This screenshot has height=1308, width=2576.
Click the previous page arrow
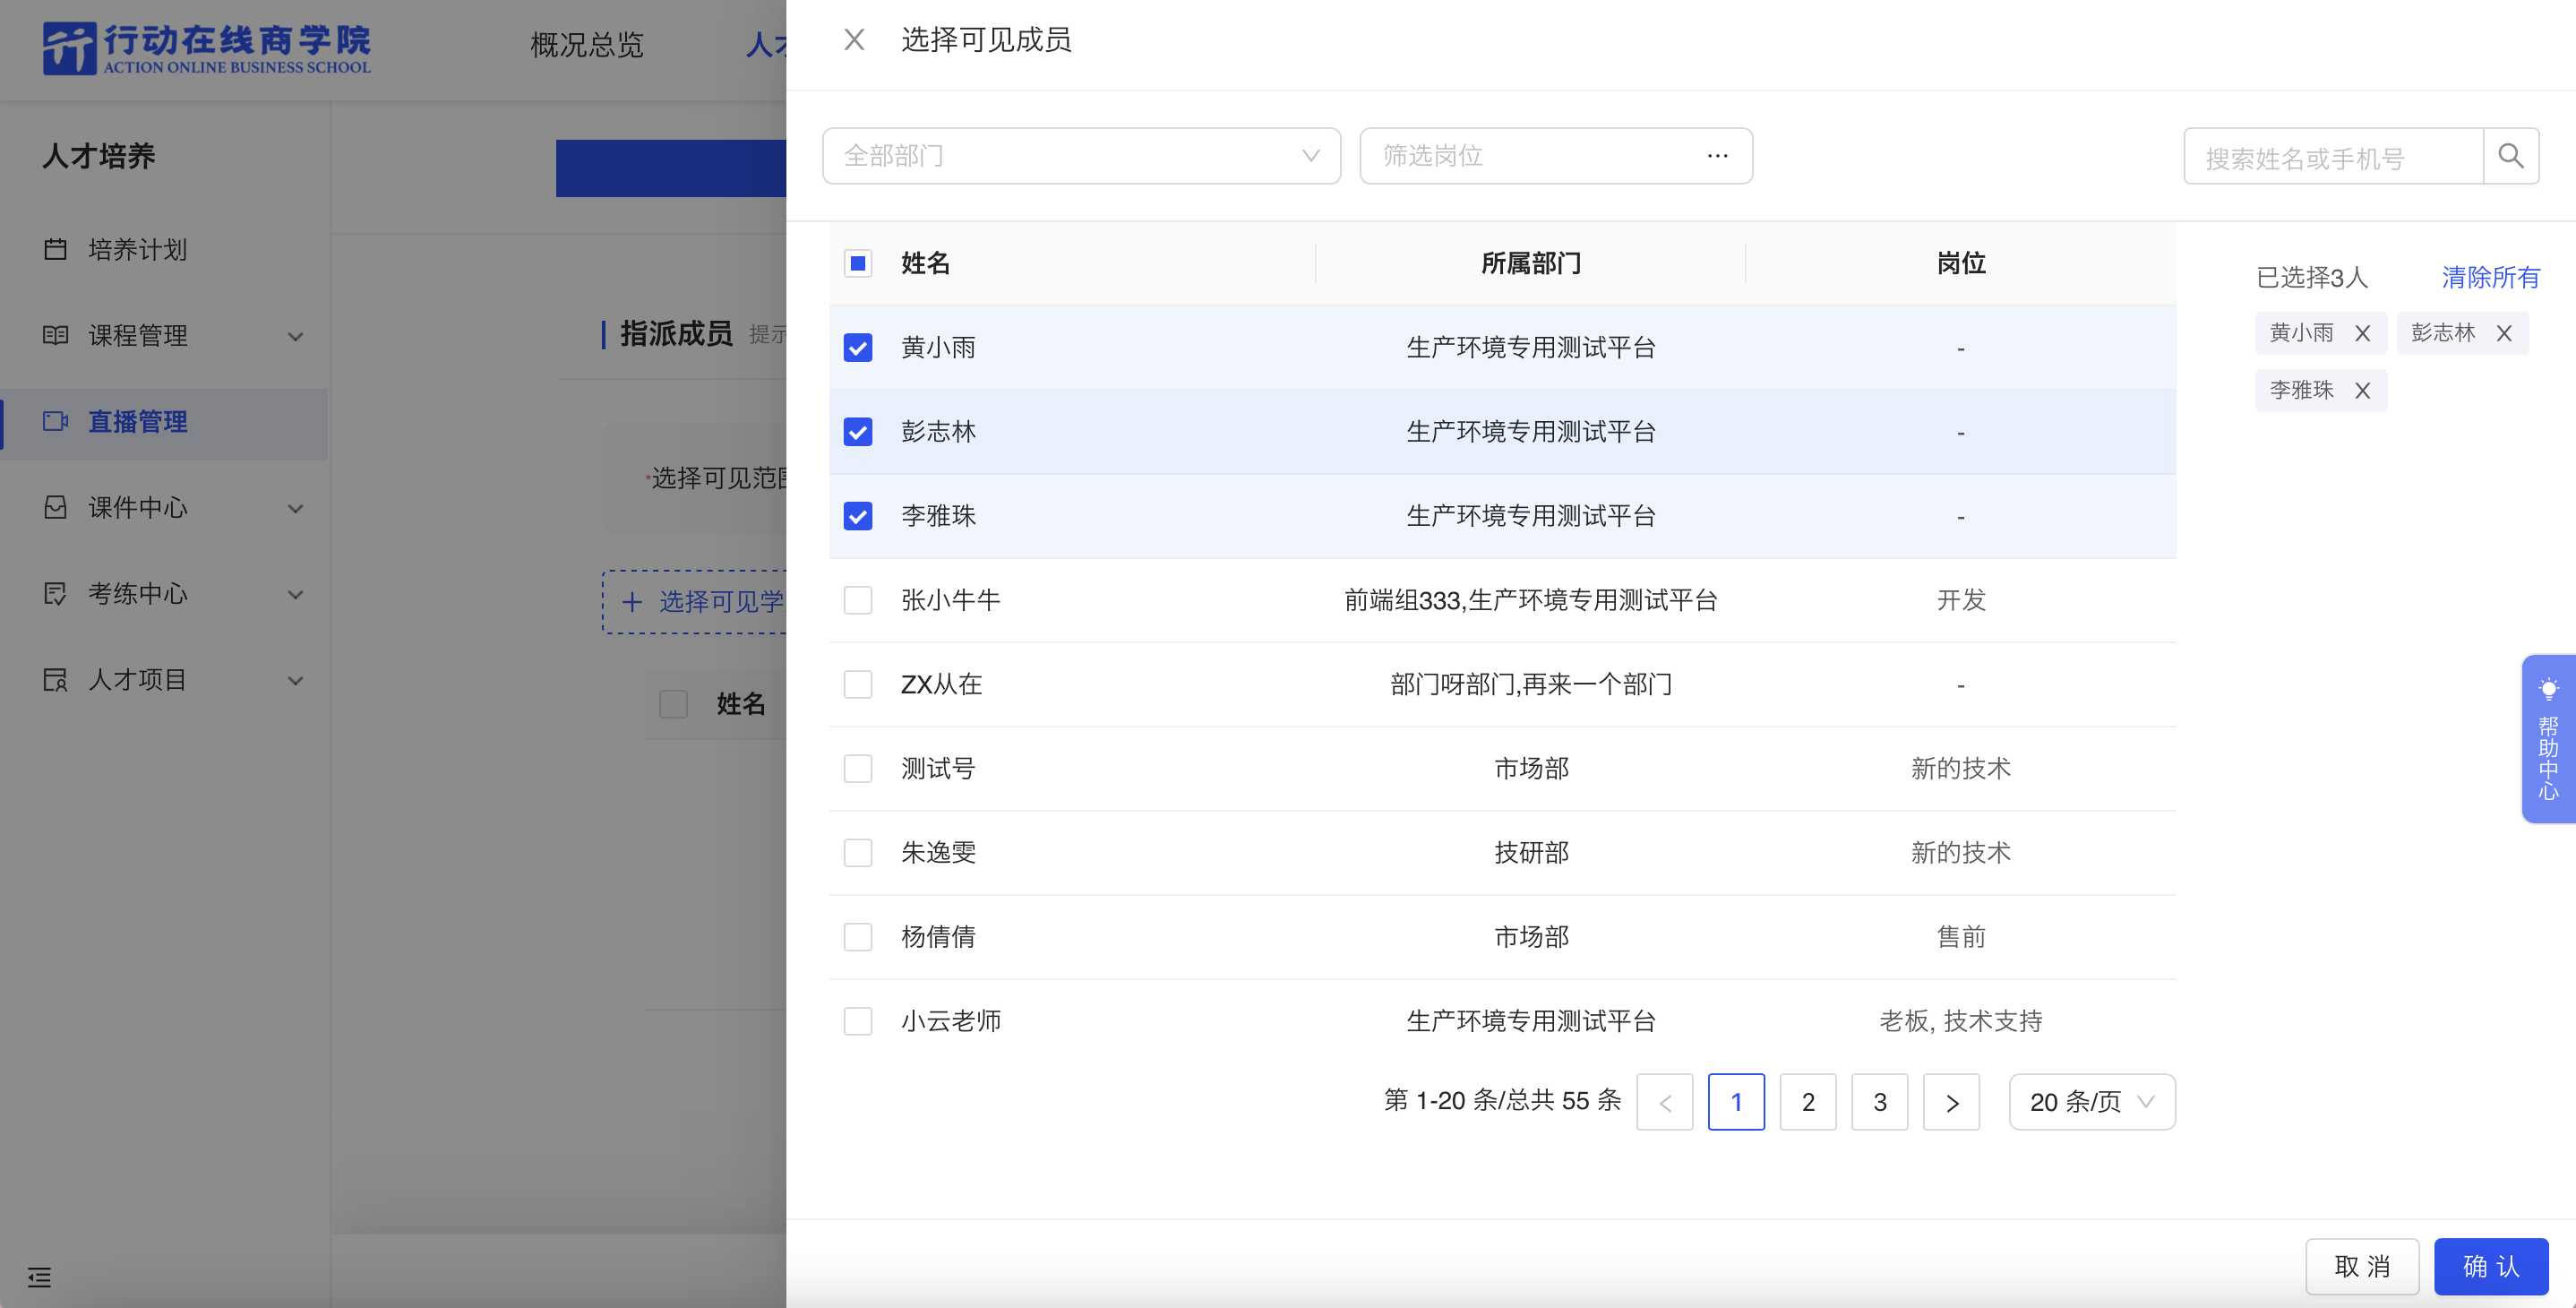tap(1665, 1102)
